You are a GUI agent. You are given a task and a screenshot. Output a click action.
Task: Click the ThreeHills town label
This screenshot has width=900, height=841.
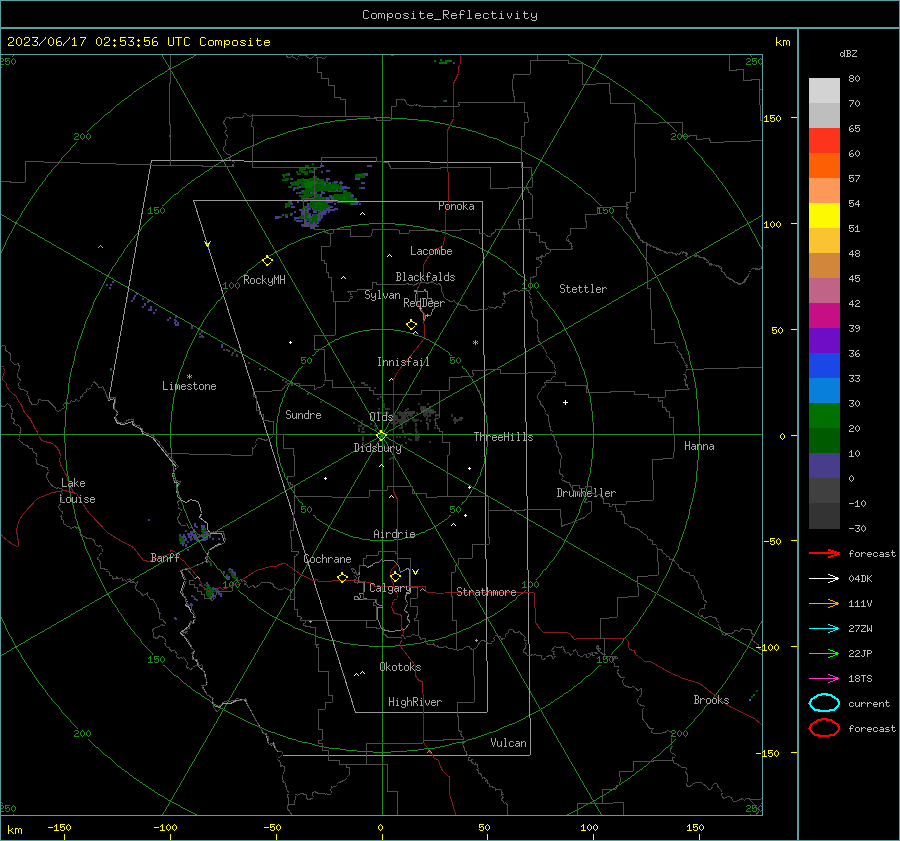503,437
